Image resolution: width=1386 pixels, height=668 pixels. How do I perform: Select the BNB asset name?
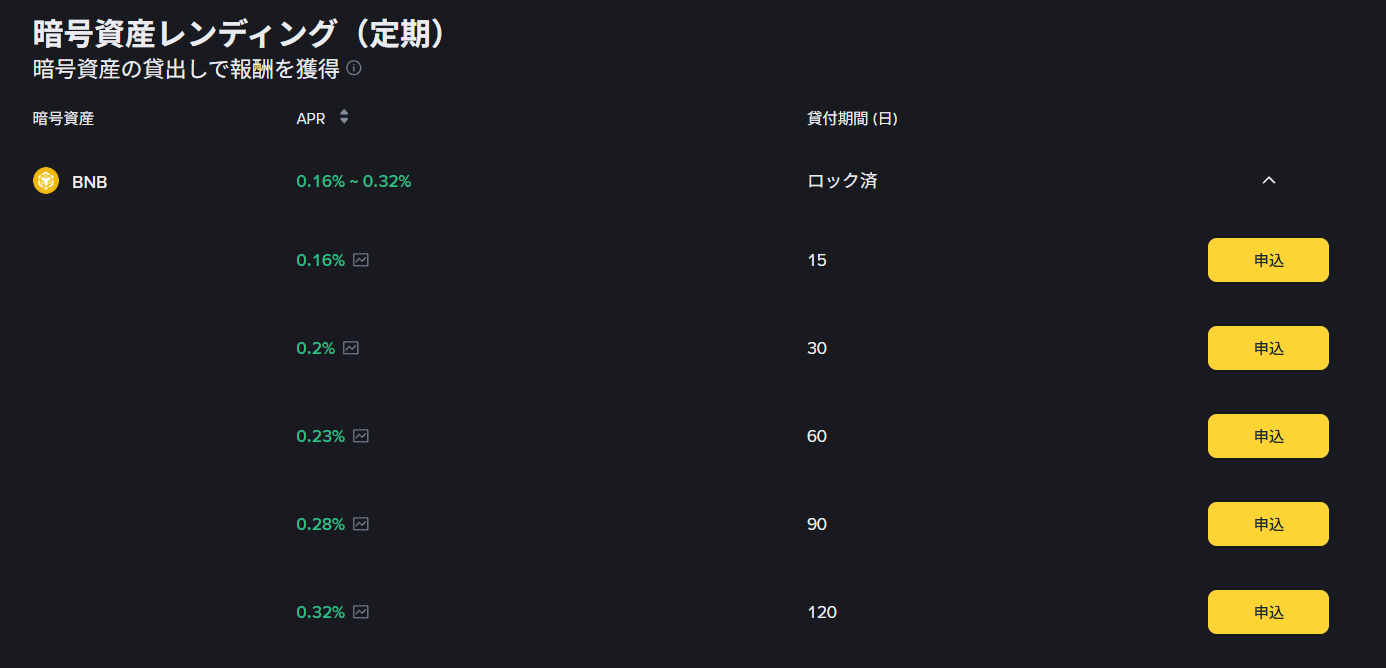90,182
